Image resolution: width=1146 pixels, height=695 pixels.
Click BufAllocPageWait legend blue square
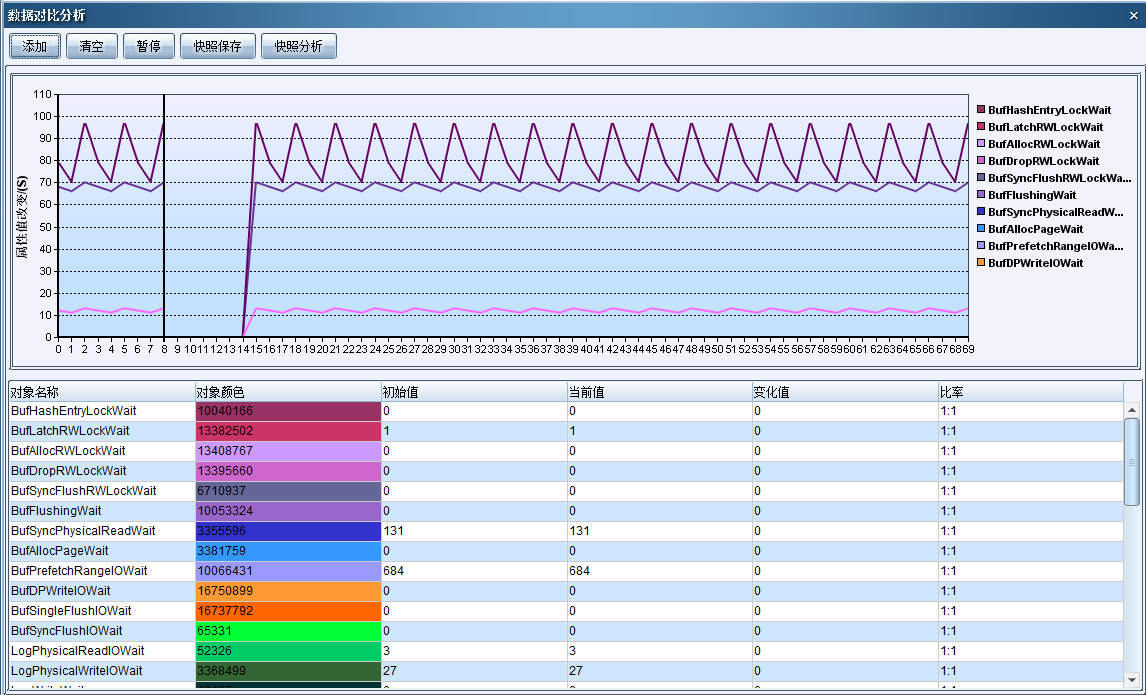[x=981, y=229]
